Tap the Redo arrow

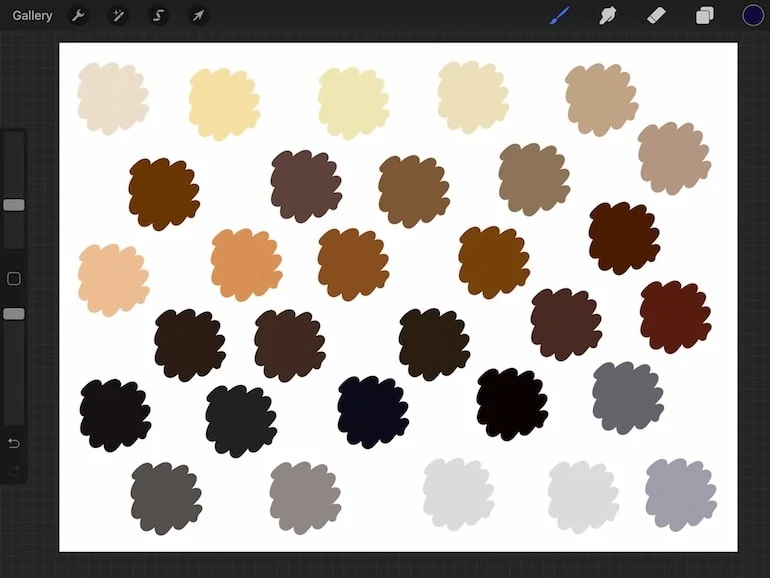(14, 472)
